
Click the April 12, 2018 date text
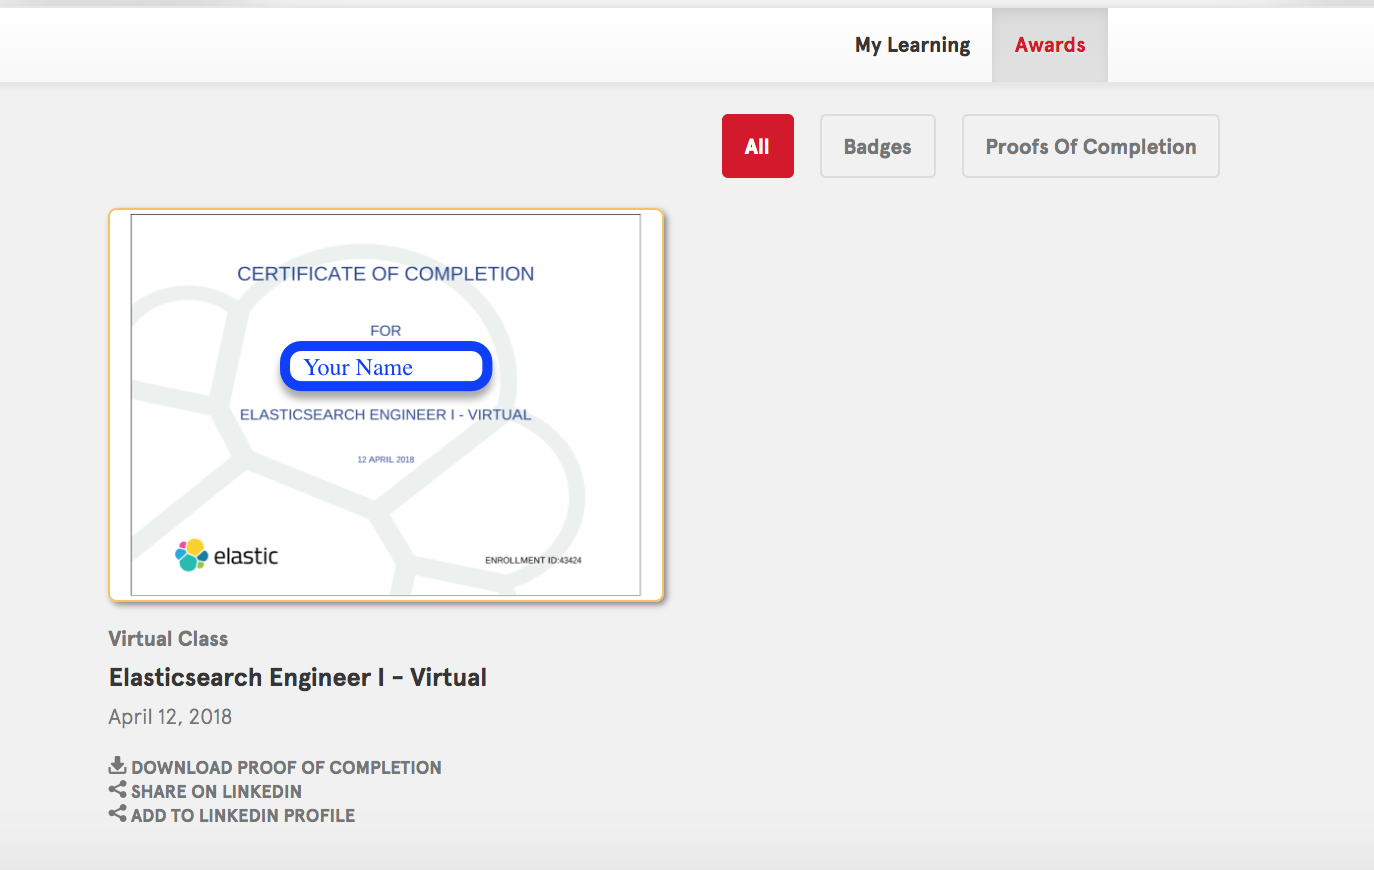[170, 716]
